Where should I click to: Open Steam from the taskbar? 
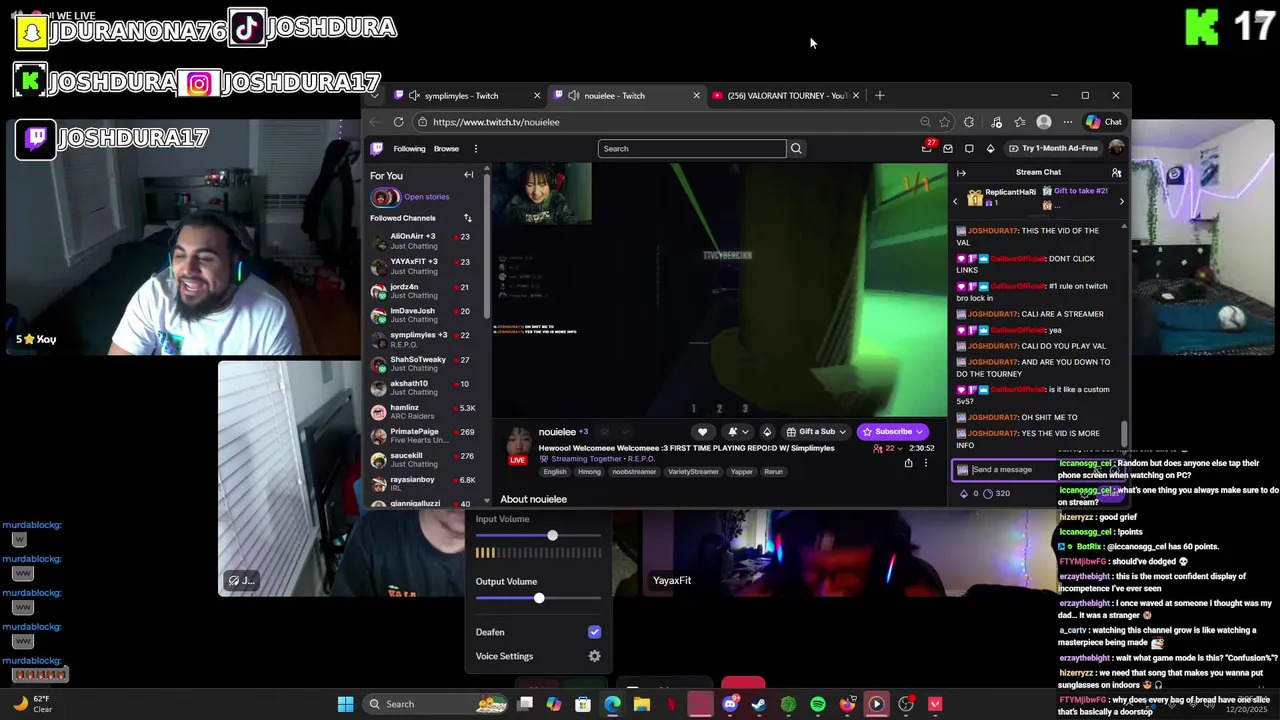point(759,704)
